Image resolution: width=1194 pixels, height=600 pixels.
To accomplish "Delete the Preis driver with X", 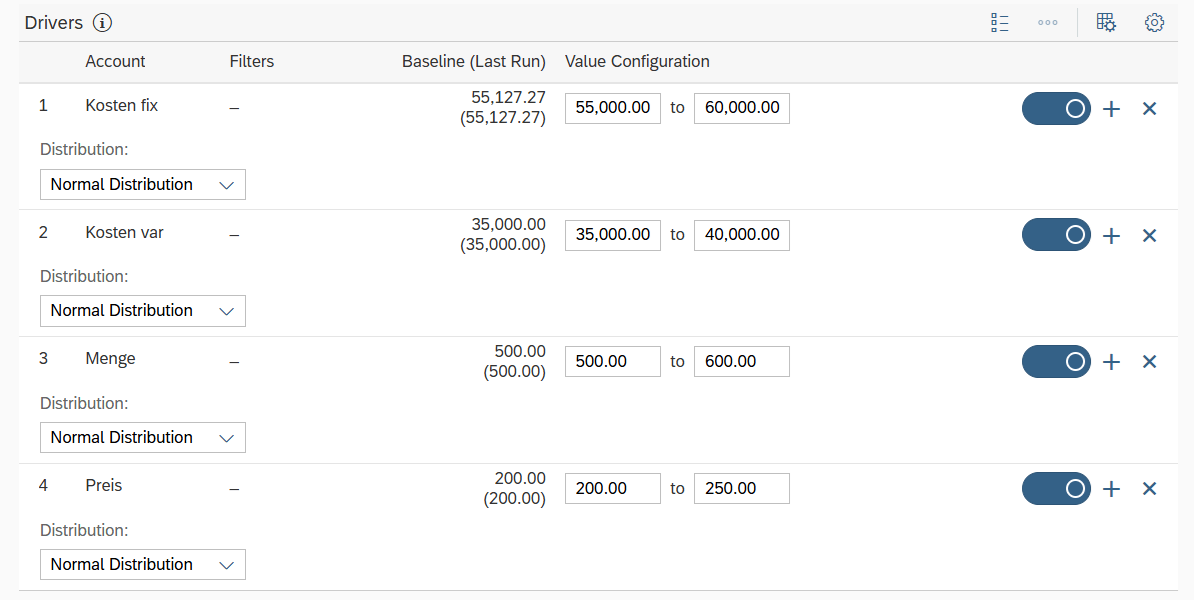I will tap(1149, 489).
